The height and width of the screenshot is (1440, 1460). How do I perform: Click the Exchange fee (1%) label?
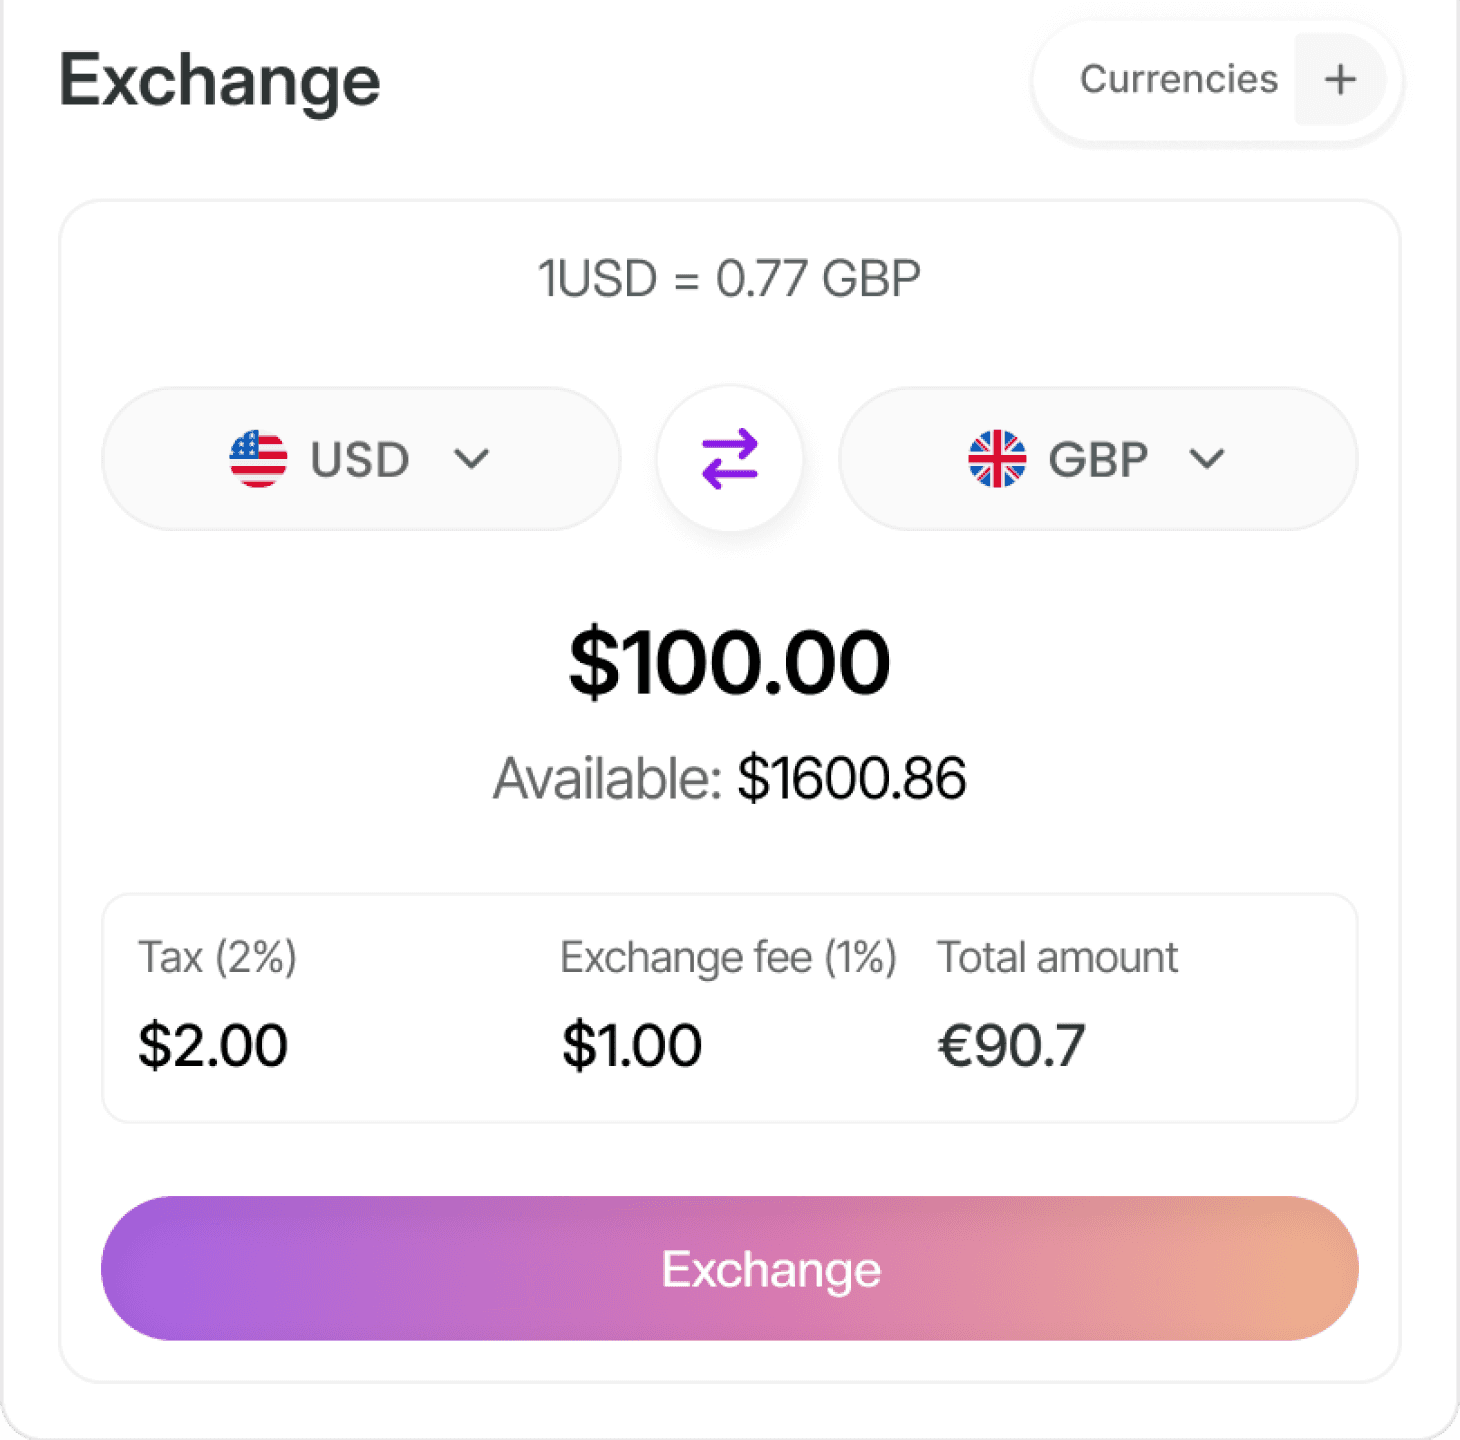click(727, 957)
